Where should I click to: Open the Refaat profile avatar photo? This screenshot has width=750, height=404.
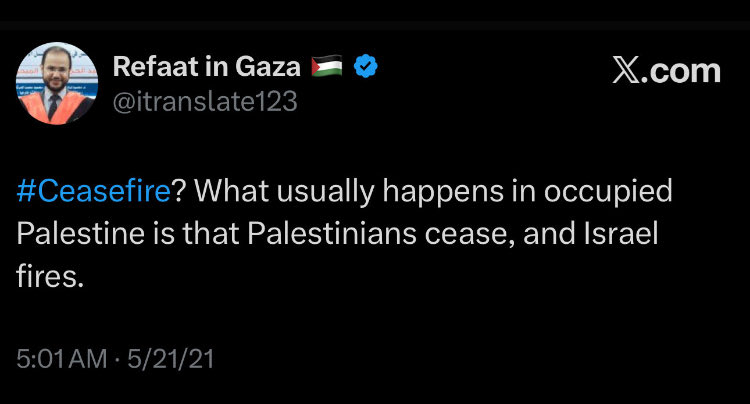56,84
